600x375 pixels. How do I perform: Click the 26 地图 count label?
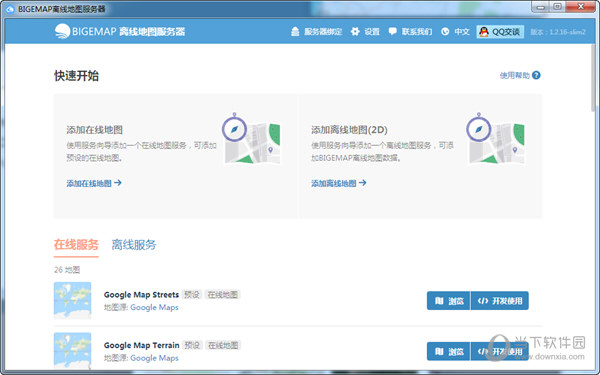coord(67,270)
